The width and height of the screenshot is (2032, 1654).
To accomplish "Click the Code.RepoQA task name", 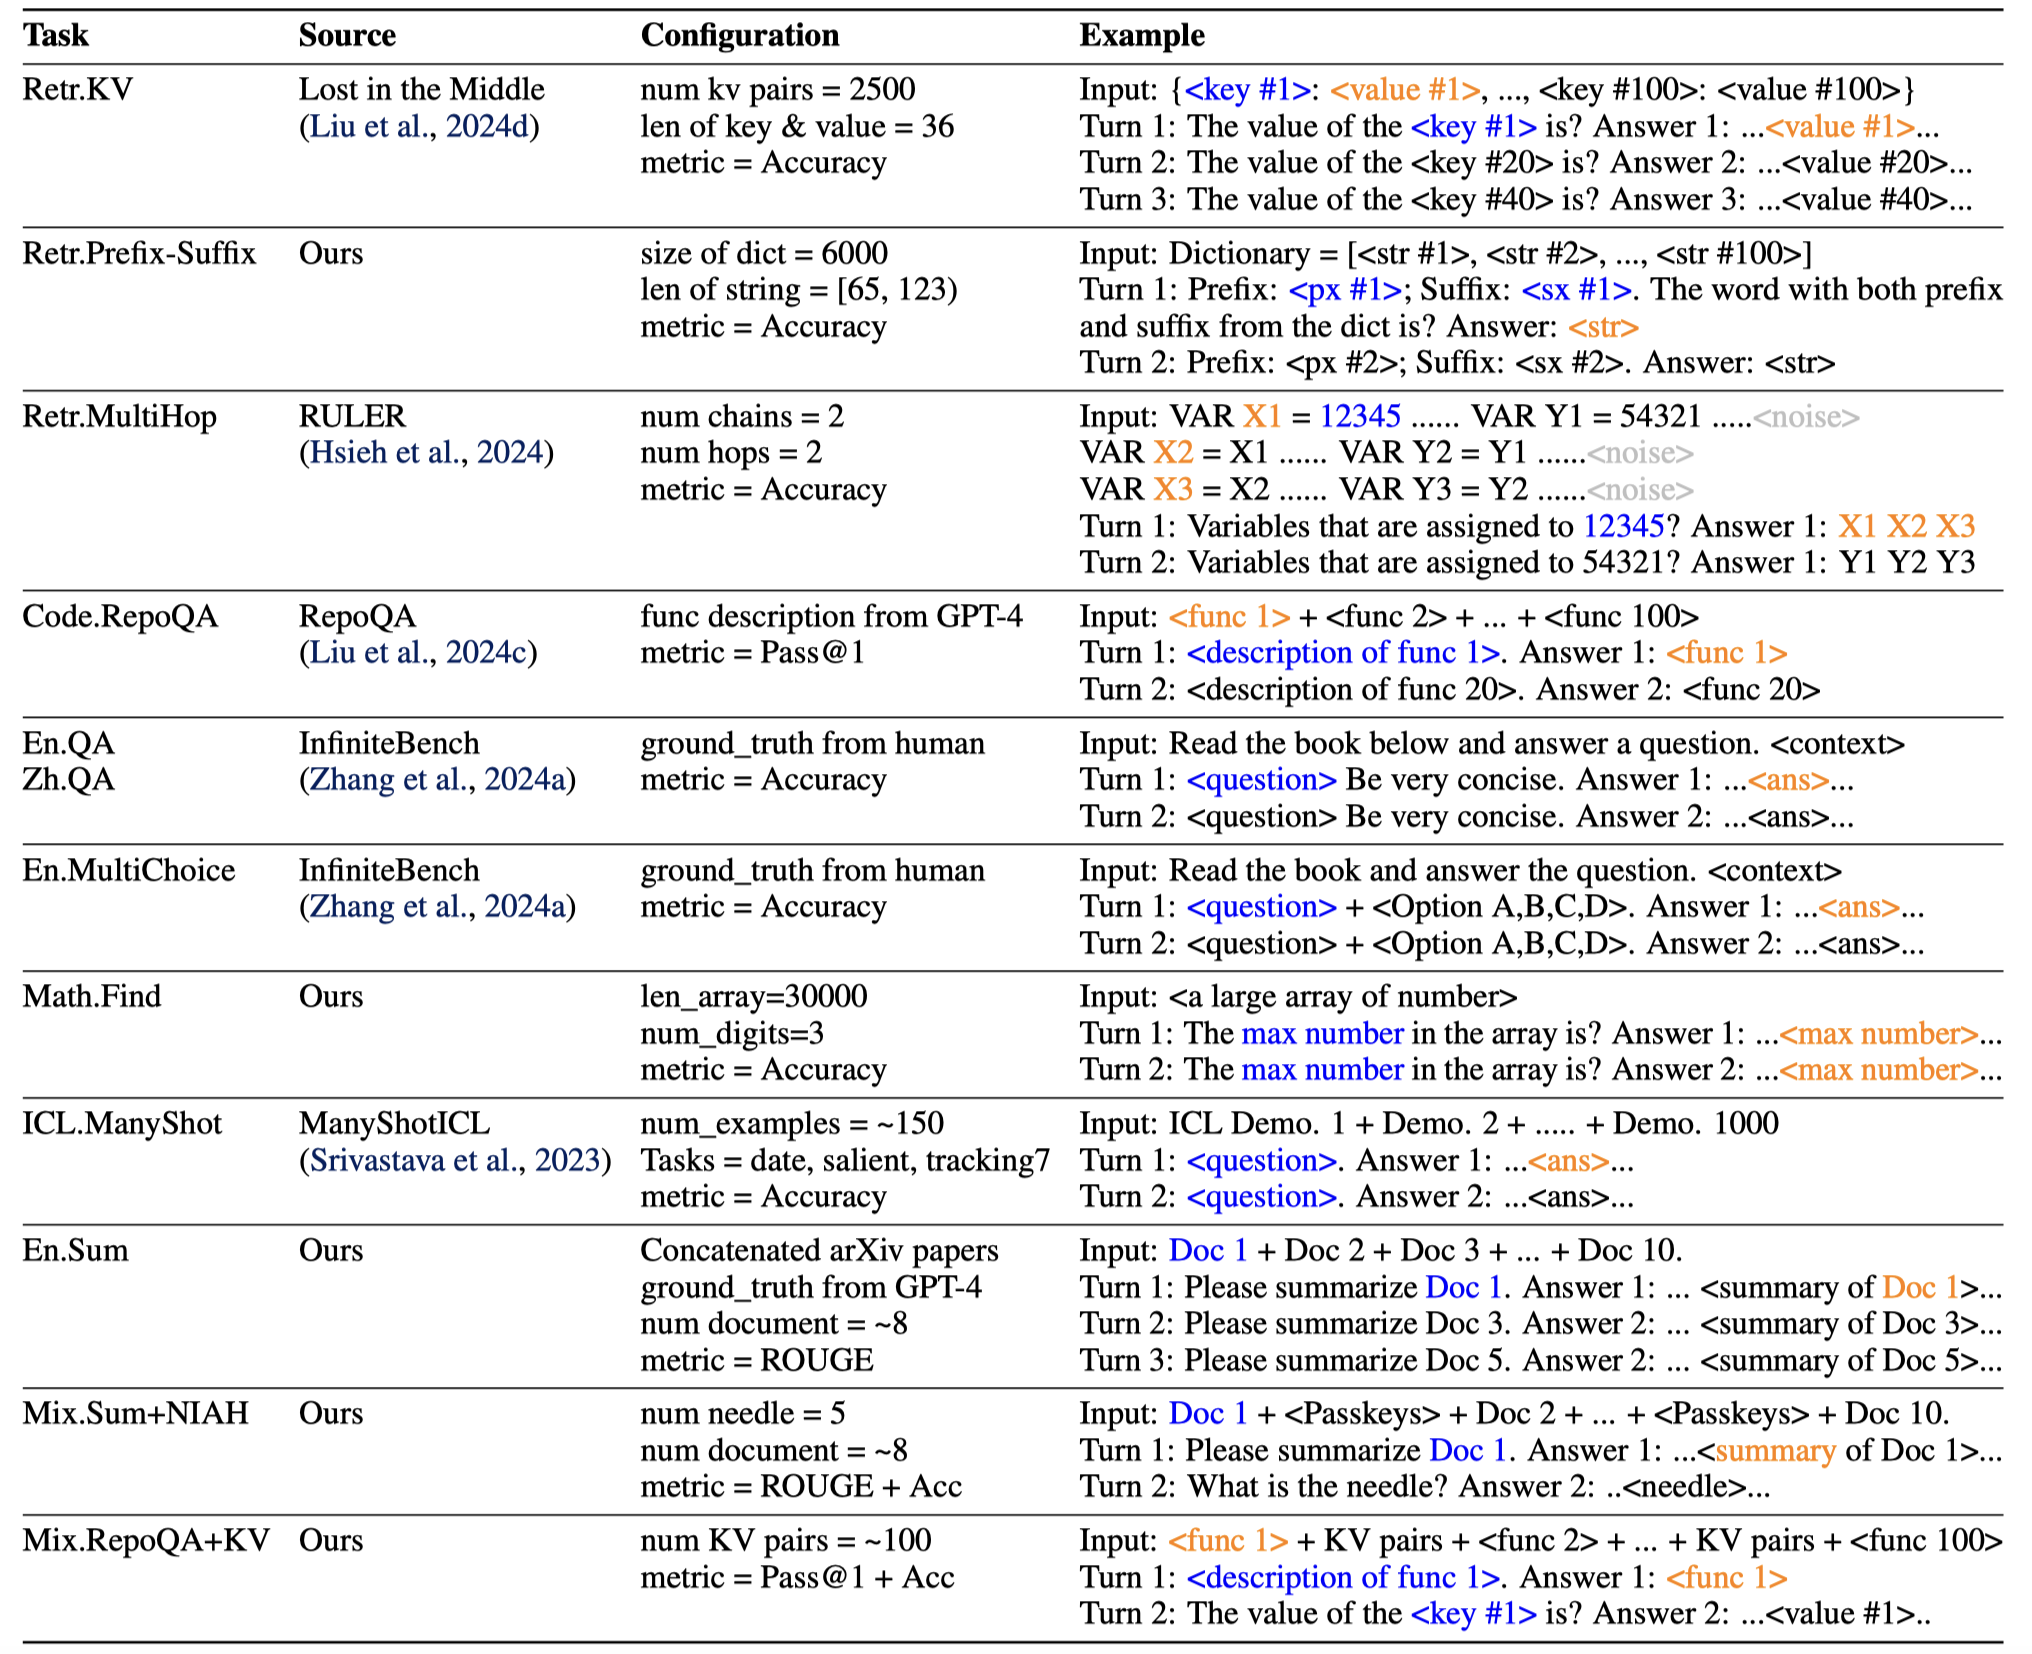I will [120, 617].
